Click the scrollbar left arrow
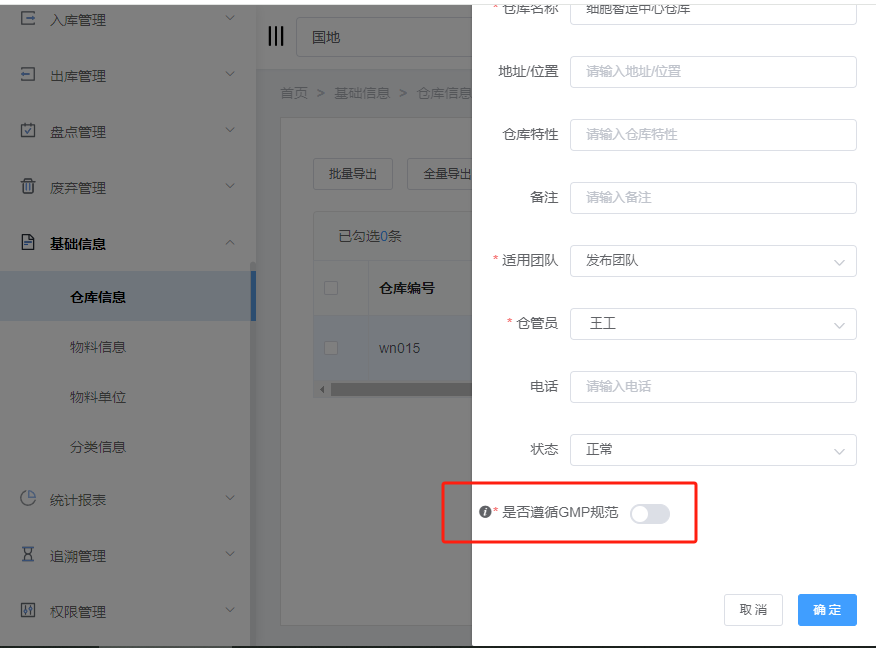876x648 pixels. [322, 389]
